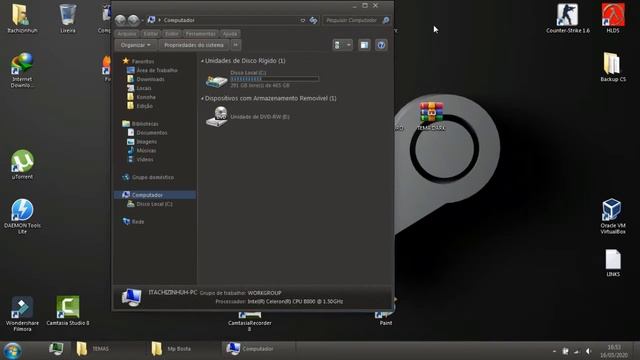Open the network tray icon
The image size is (640, 360).
tap(576, 351)
